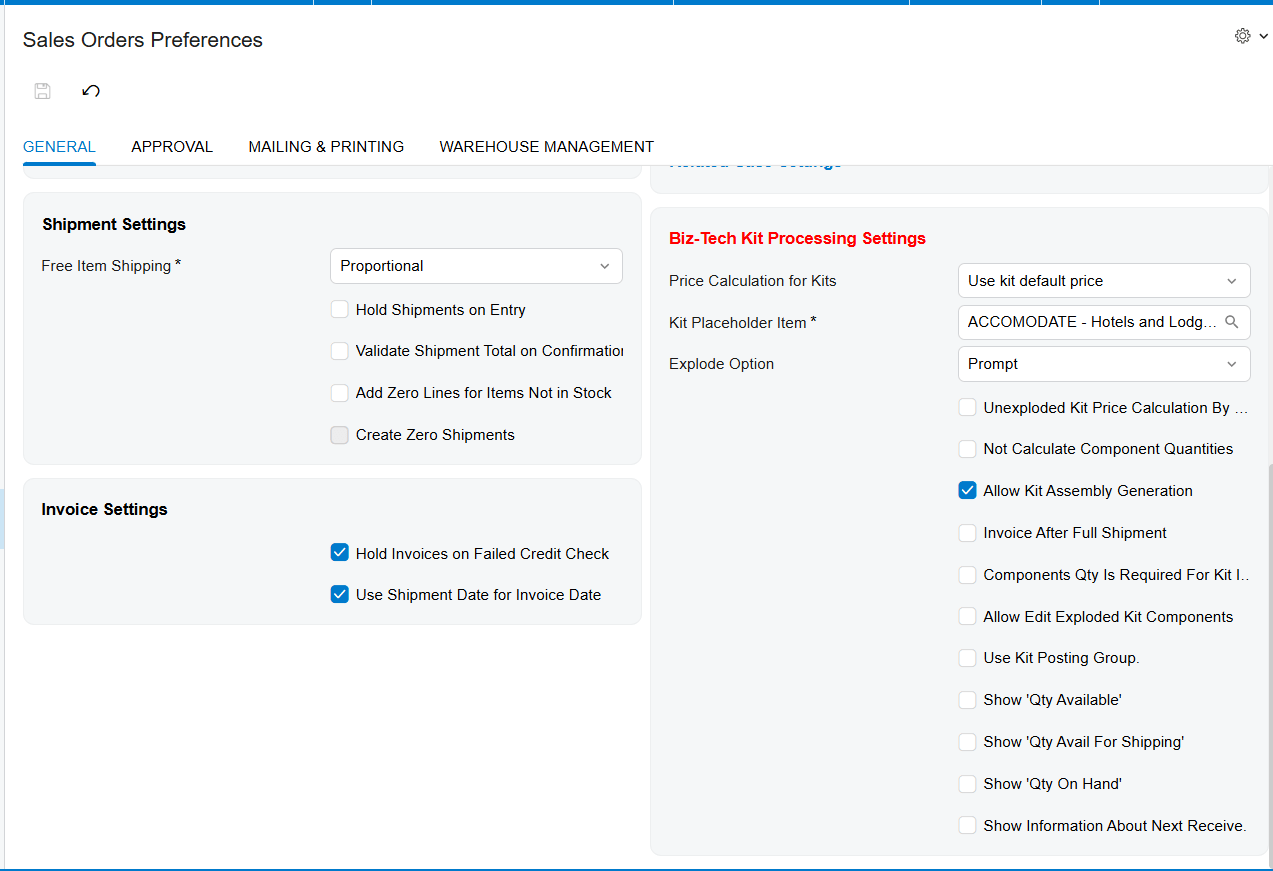Uncheck Use Shipment Date for Invoice Date
This screenshot has width=1273, height=871.
pyautogui.click(x=340, y=594)
